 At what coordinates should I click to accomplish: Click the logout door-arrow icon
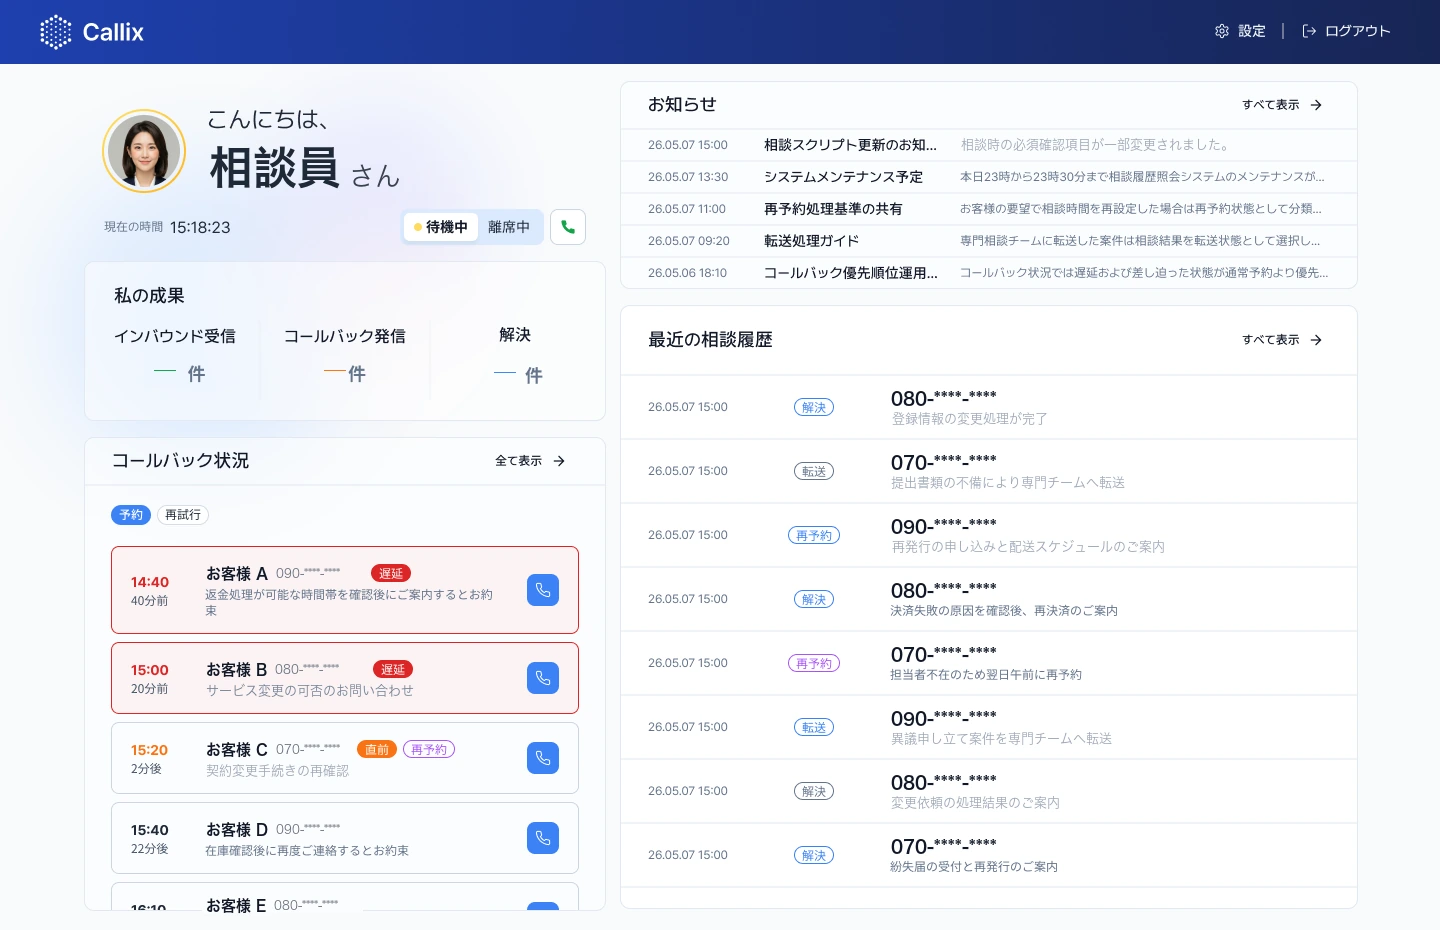[1309, 31]
